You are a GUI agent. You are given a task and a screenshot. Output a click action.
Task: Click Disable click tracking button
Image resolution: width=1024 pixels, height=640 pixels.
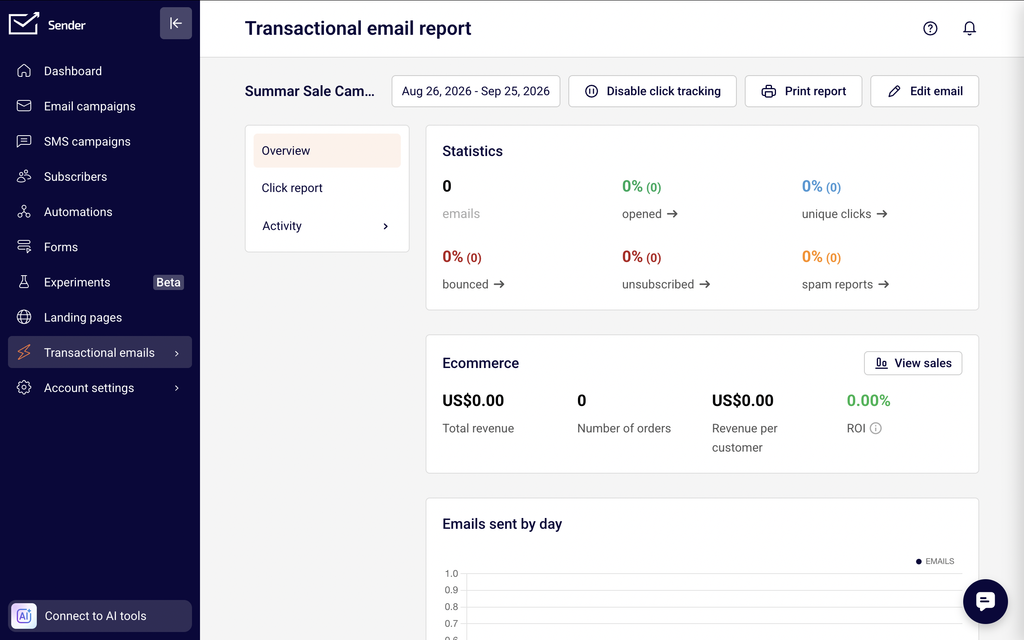tap(652, 91)
